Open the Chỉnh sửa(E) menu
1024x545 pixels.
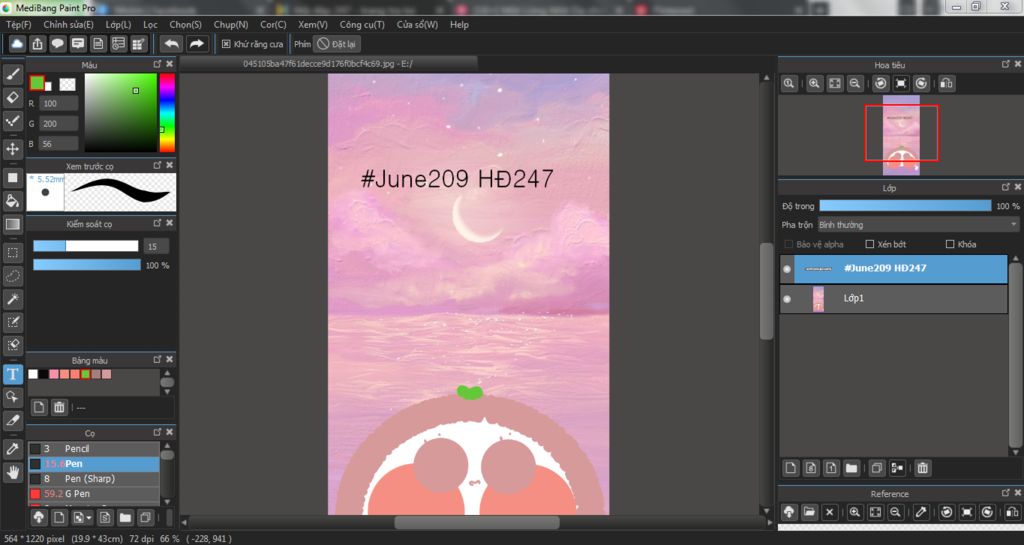click(69, 24)
